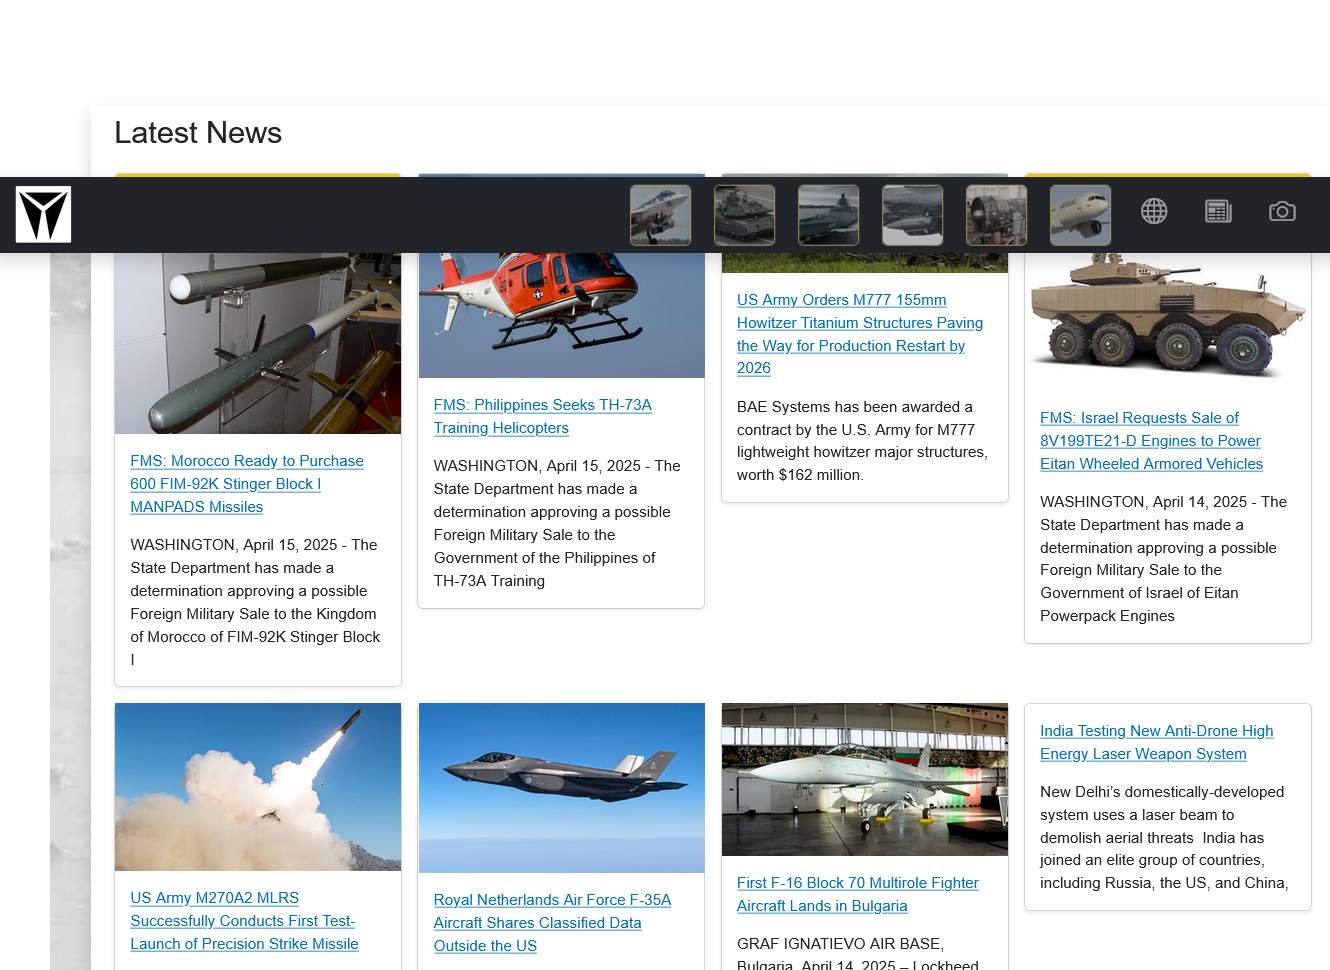Screen dimensions: 1330x970
Task: Click the Latest News heading
Action: [x=198, y=133]
